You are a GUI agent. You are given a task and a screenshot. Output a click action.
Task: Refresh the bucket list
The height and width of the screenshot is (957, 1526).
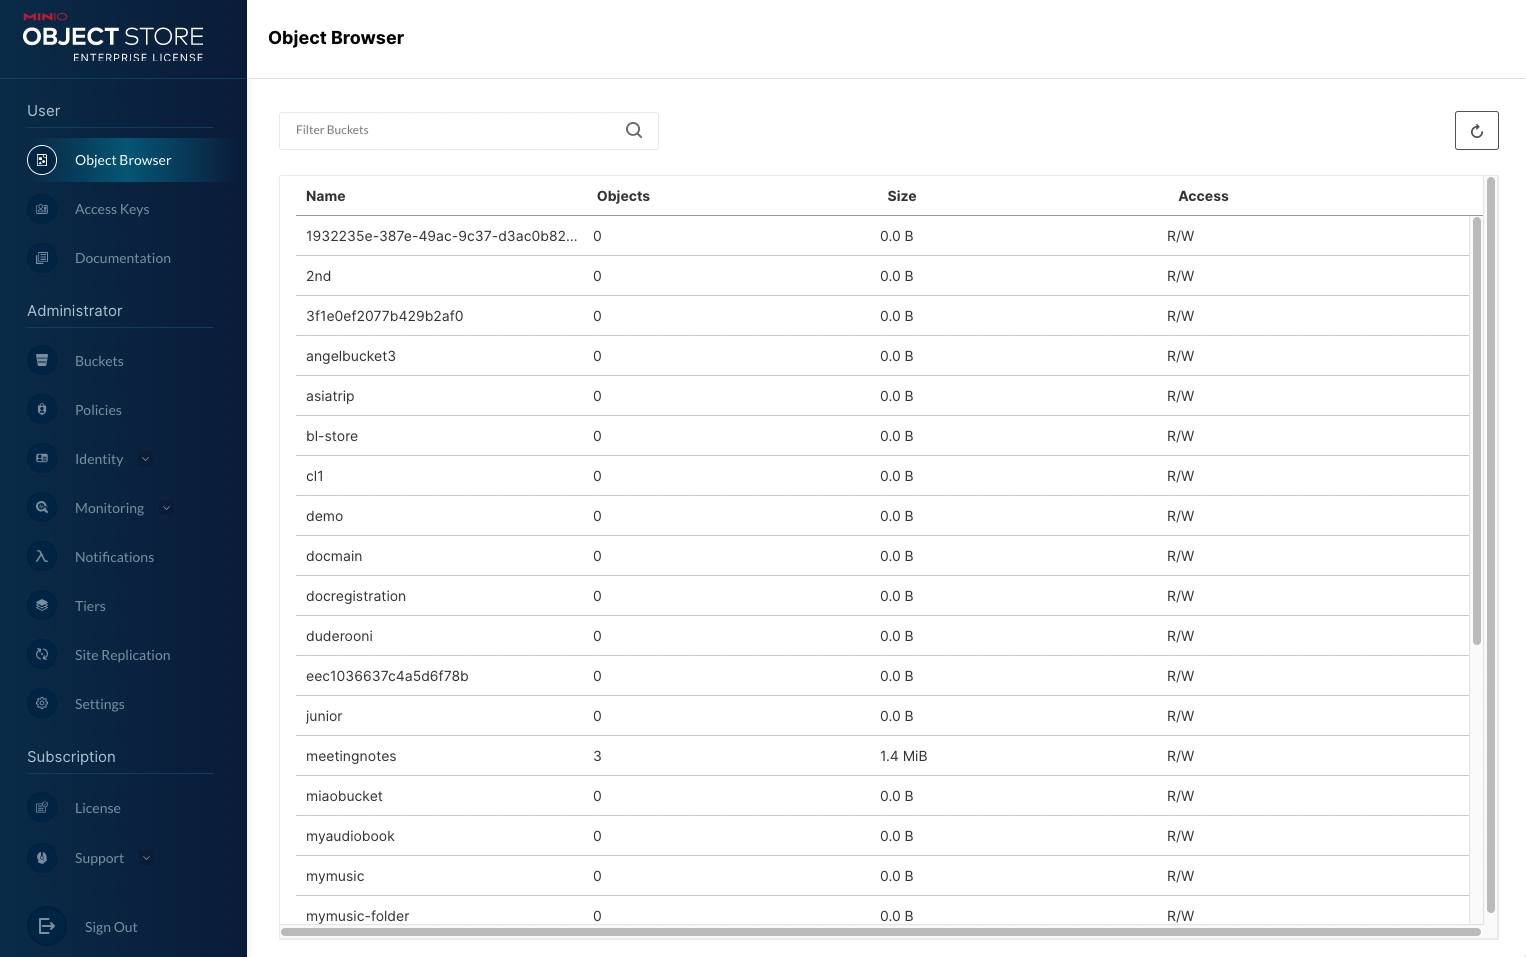(1477, 130)
